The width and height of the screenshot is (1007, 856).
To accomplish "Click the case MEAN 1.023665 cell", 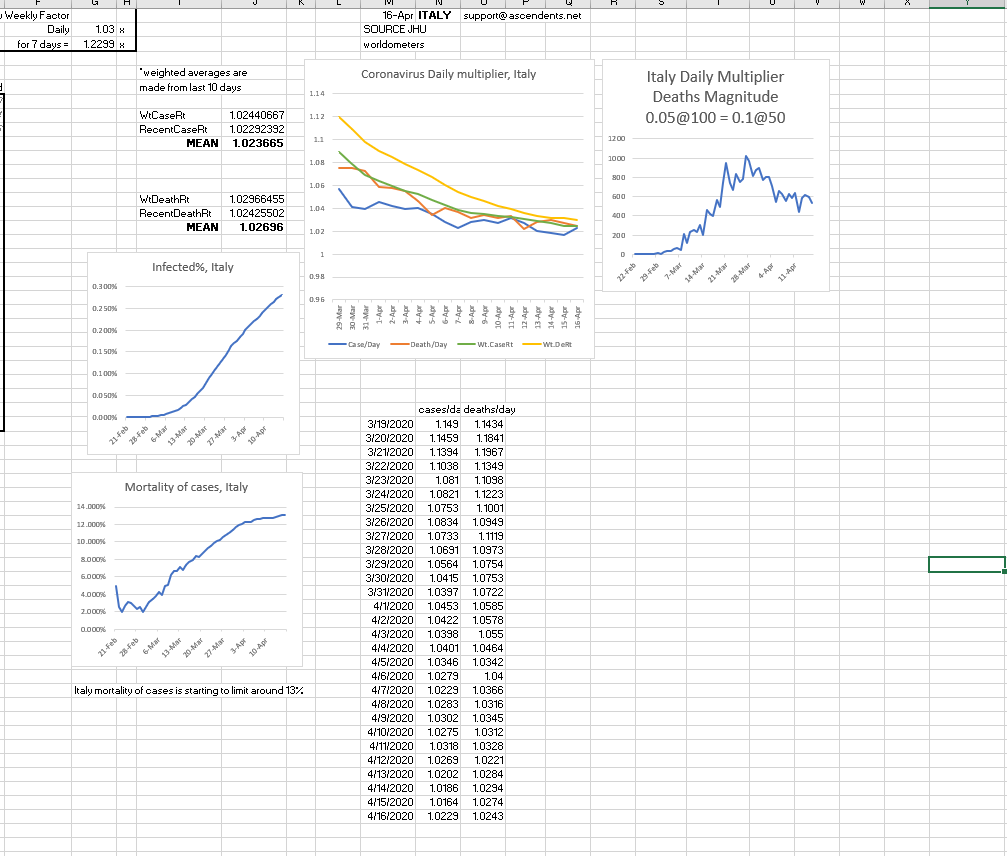I will pyautogui.click(x=257, y=143).
